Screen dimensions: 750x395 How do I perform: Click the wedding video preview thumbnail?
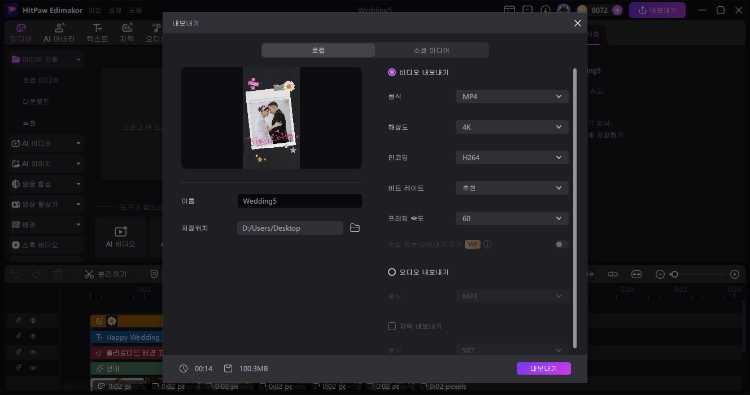[x=271, y=118]
